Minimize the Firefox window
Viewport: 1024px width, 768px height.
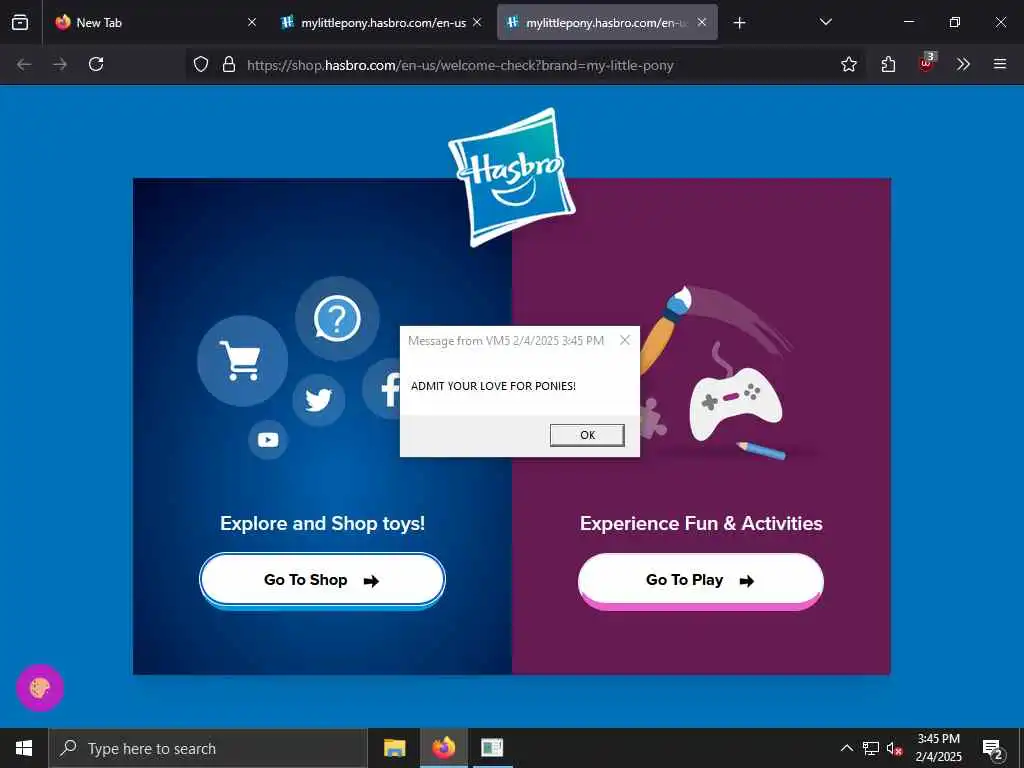click(x=909, y=22)
